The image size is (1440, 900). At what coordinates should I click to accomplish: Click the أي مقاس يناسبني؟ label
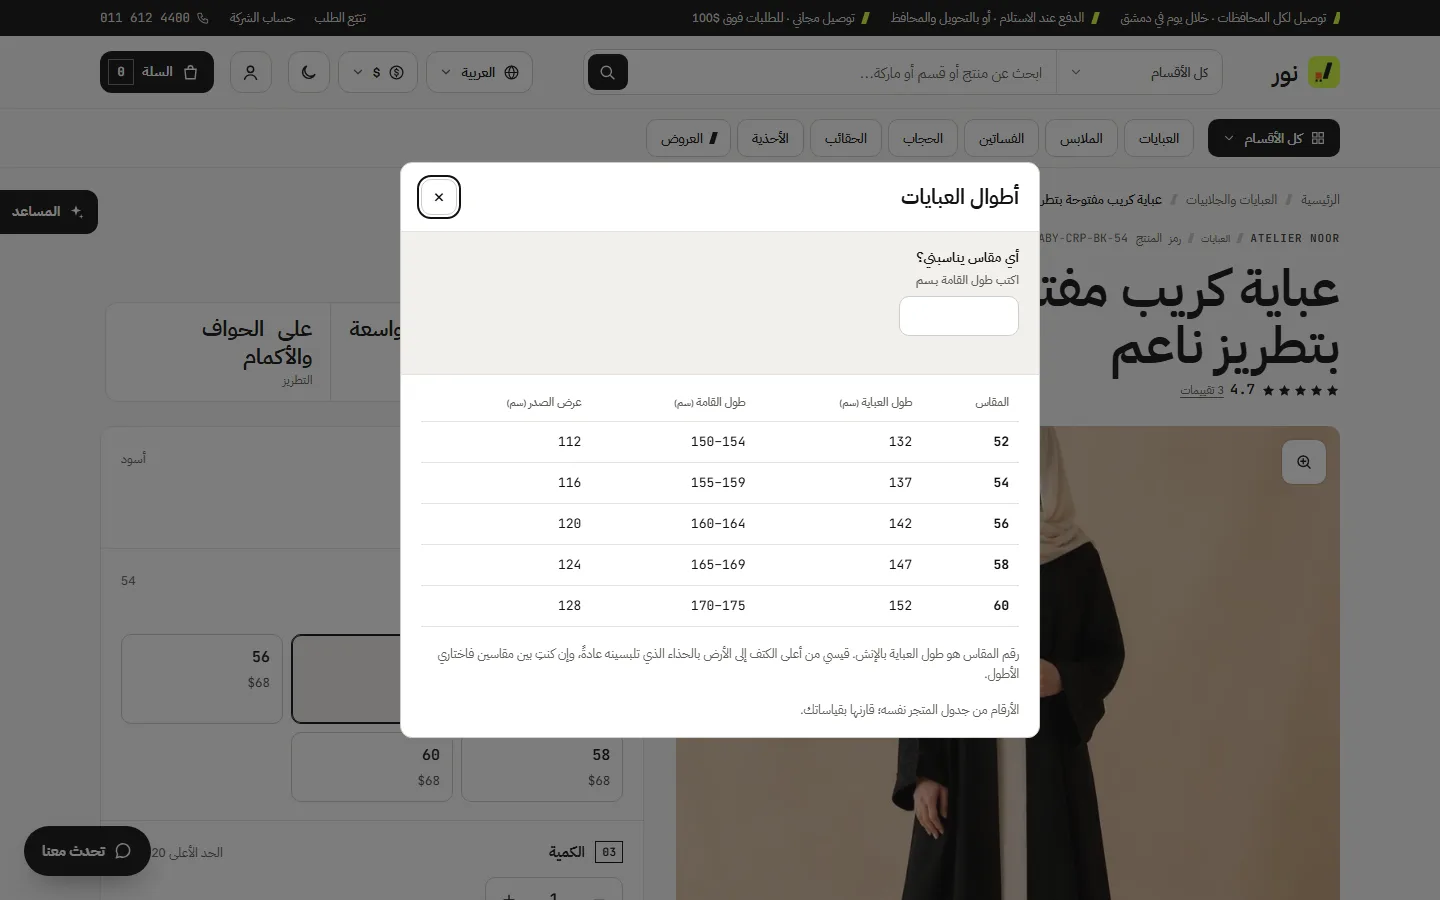click(x=967, y=258)
